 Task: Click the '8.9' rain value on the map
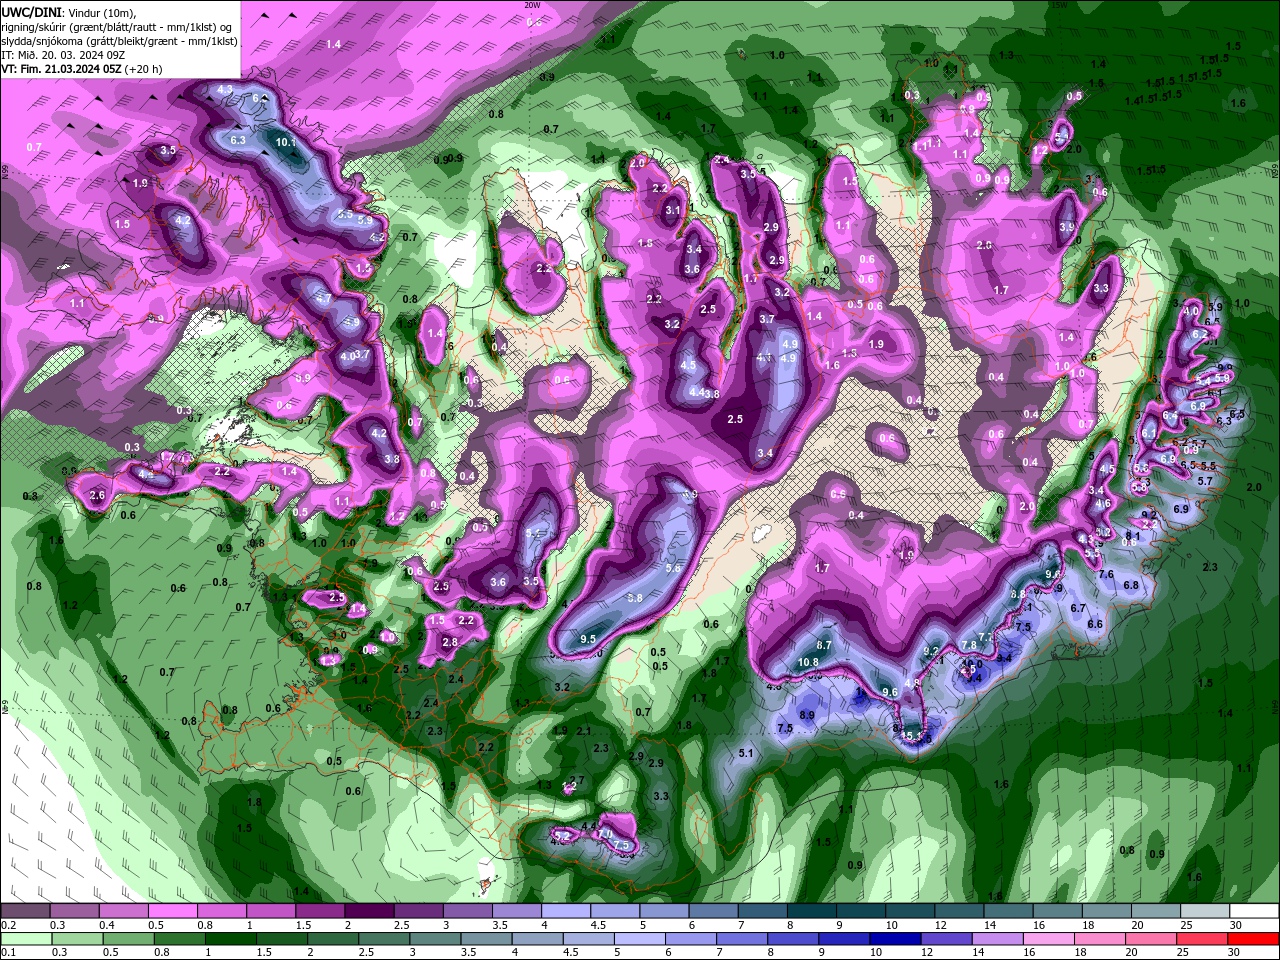(807, 715)
